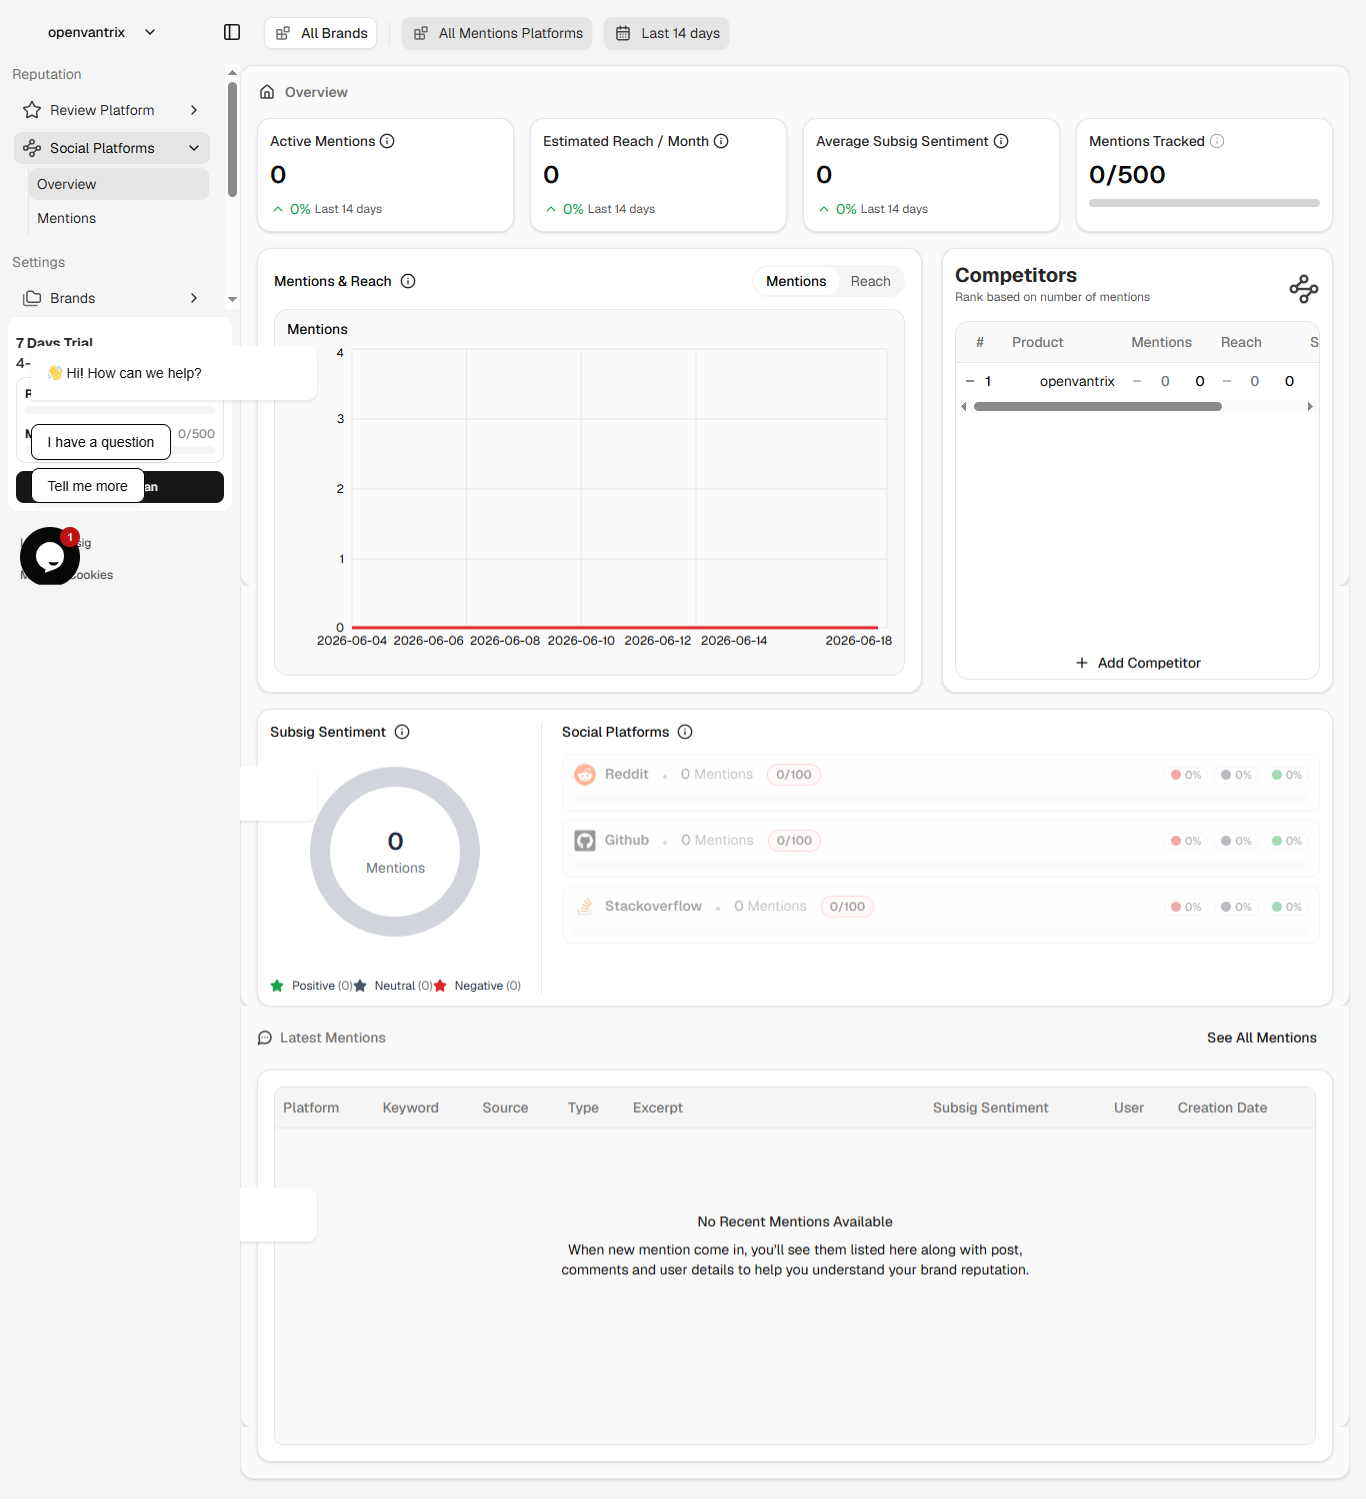Click competitors table scroll-left arrow
Viewport: 1366px width, 1502px height.
964,407
